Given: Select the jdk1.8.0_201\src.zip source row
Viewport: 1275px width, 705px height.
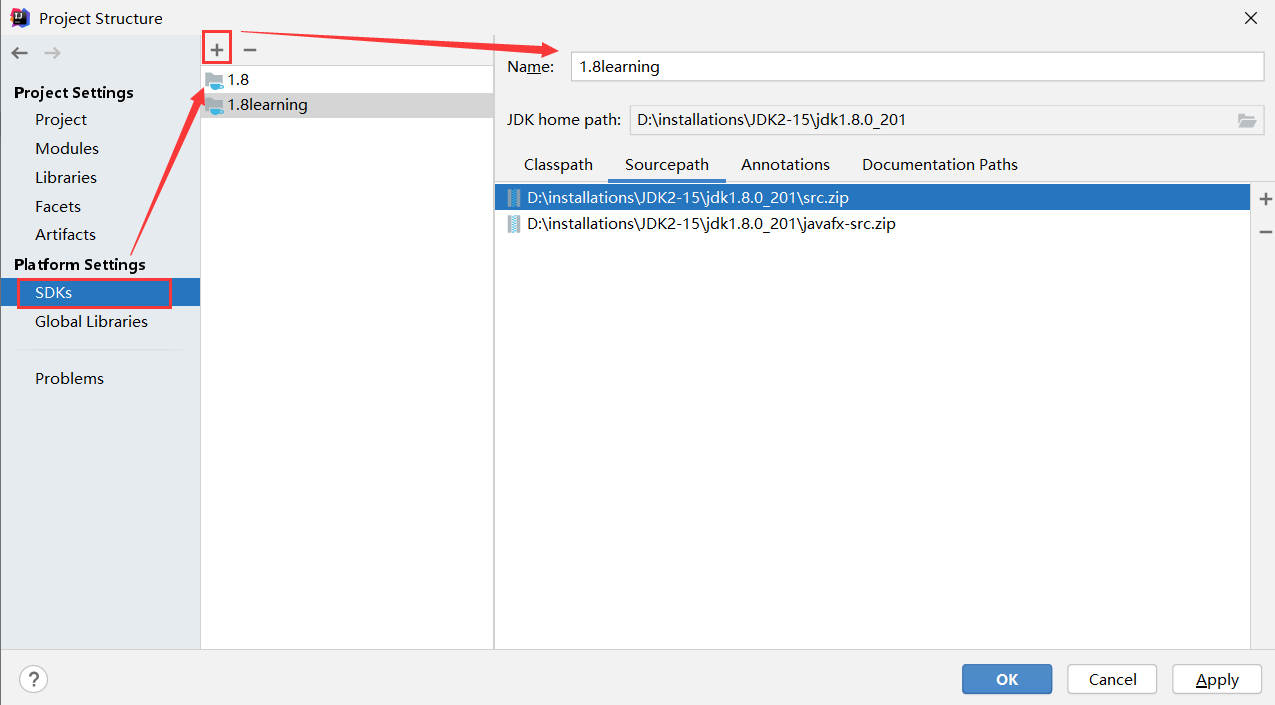Looking at the screenshot, I should (x=872, y=198).
